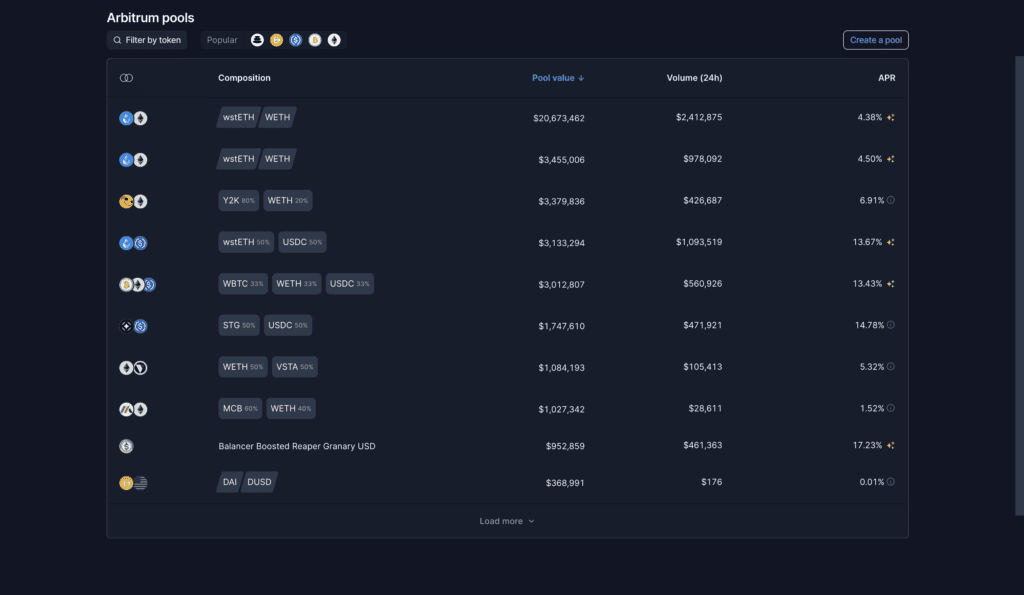Click the volume value $1,093,519
The width and height of the screenshot is (1024, 595).
(x=699, y=242)
